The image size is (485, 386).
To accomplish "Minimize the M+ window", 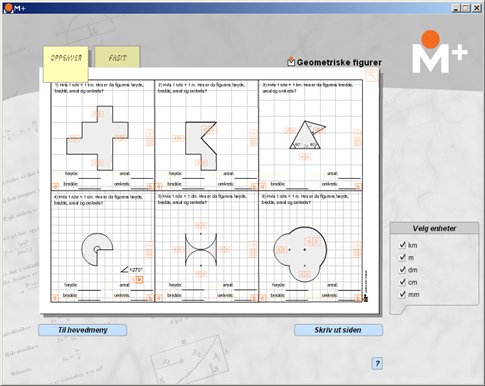I will coord(456,8).
